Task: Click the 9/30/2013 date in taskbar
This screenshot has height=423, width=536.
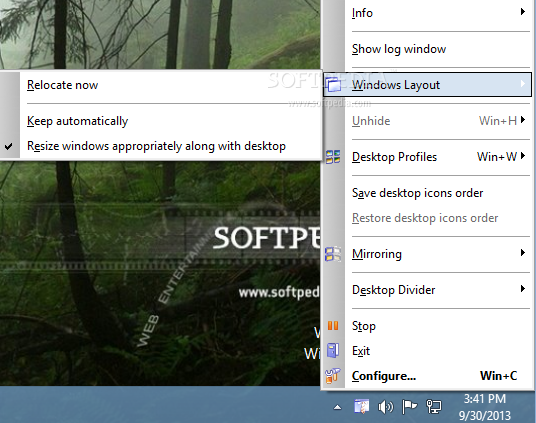Action: [x=484, y=415]
